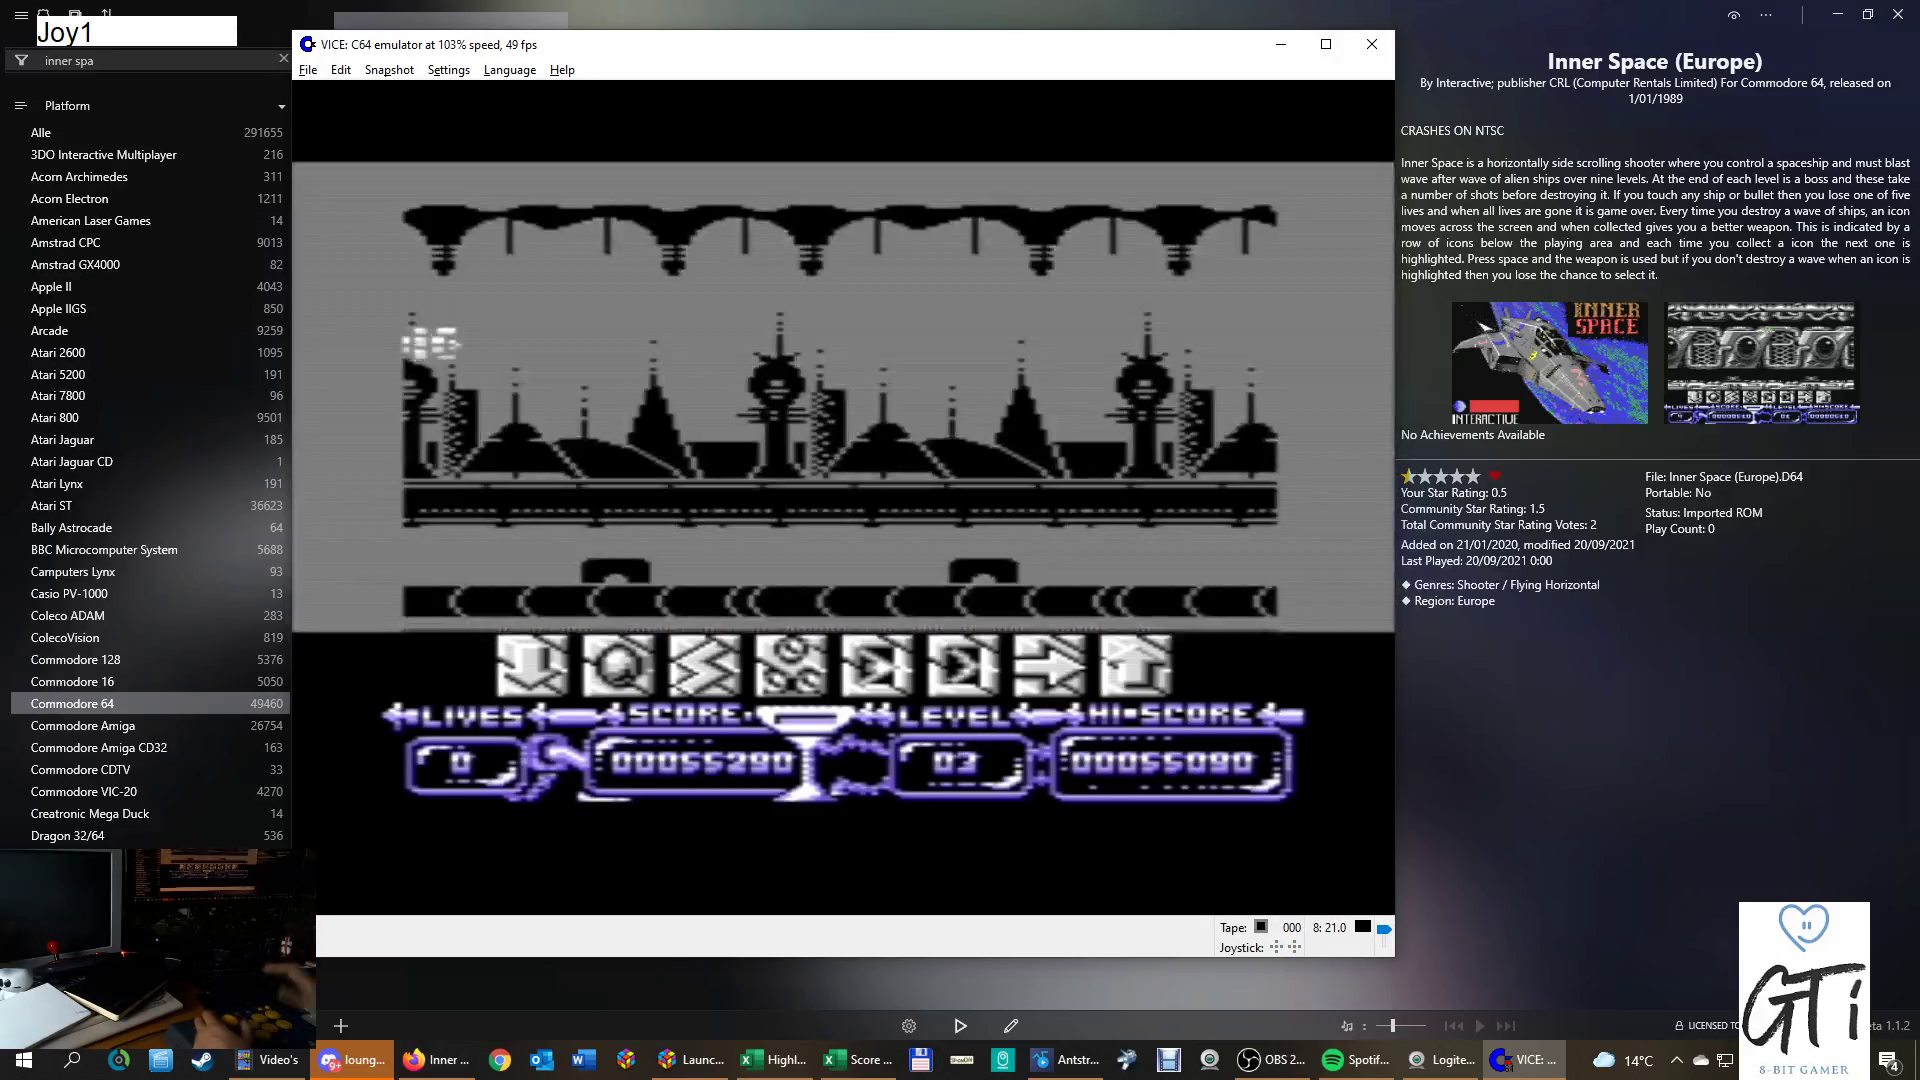This screenshot has width=1920, height=1080.
Task: Open the OBS taskbar item
Action: [1272, 1060]
